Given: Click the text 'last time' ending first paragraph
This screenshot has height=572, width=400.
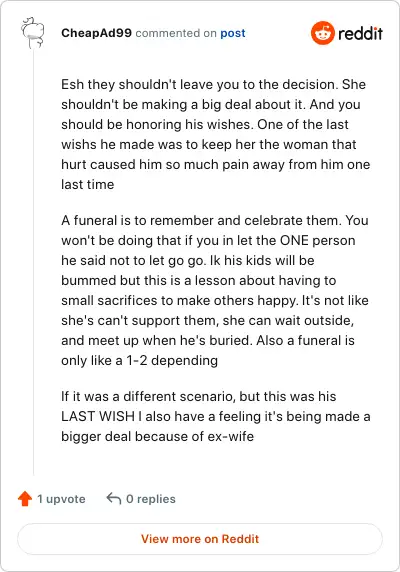Looking at the screenshot, I should 88,184.
